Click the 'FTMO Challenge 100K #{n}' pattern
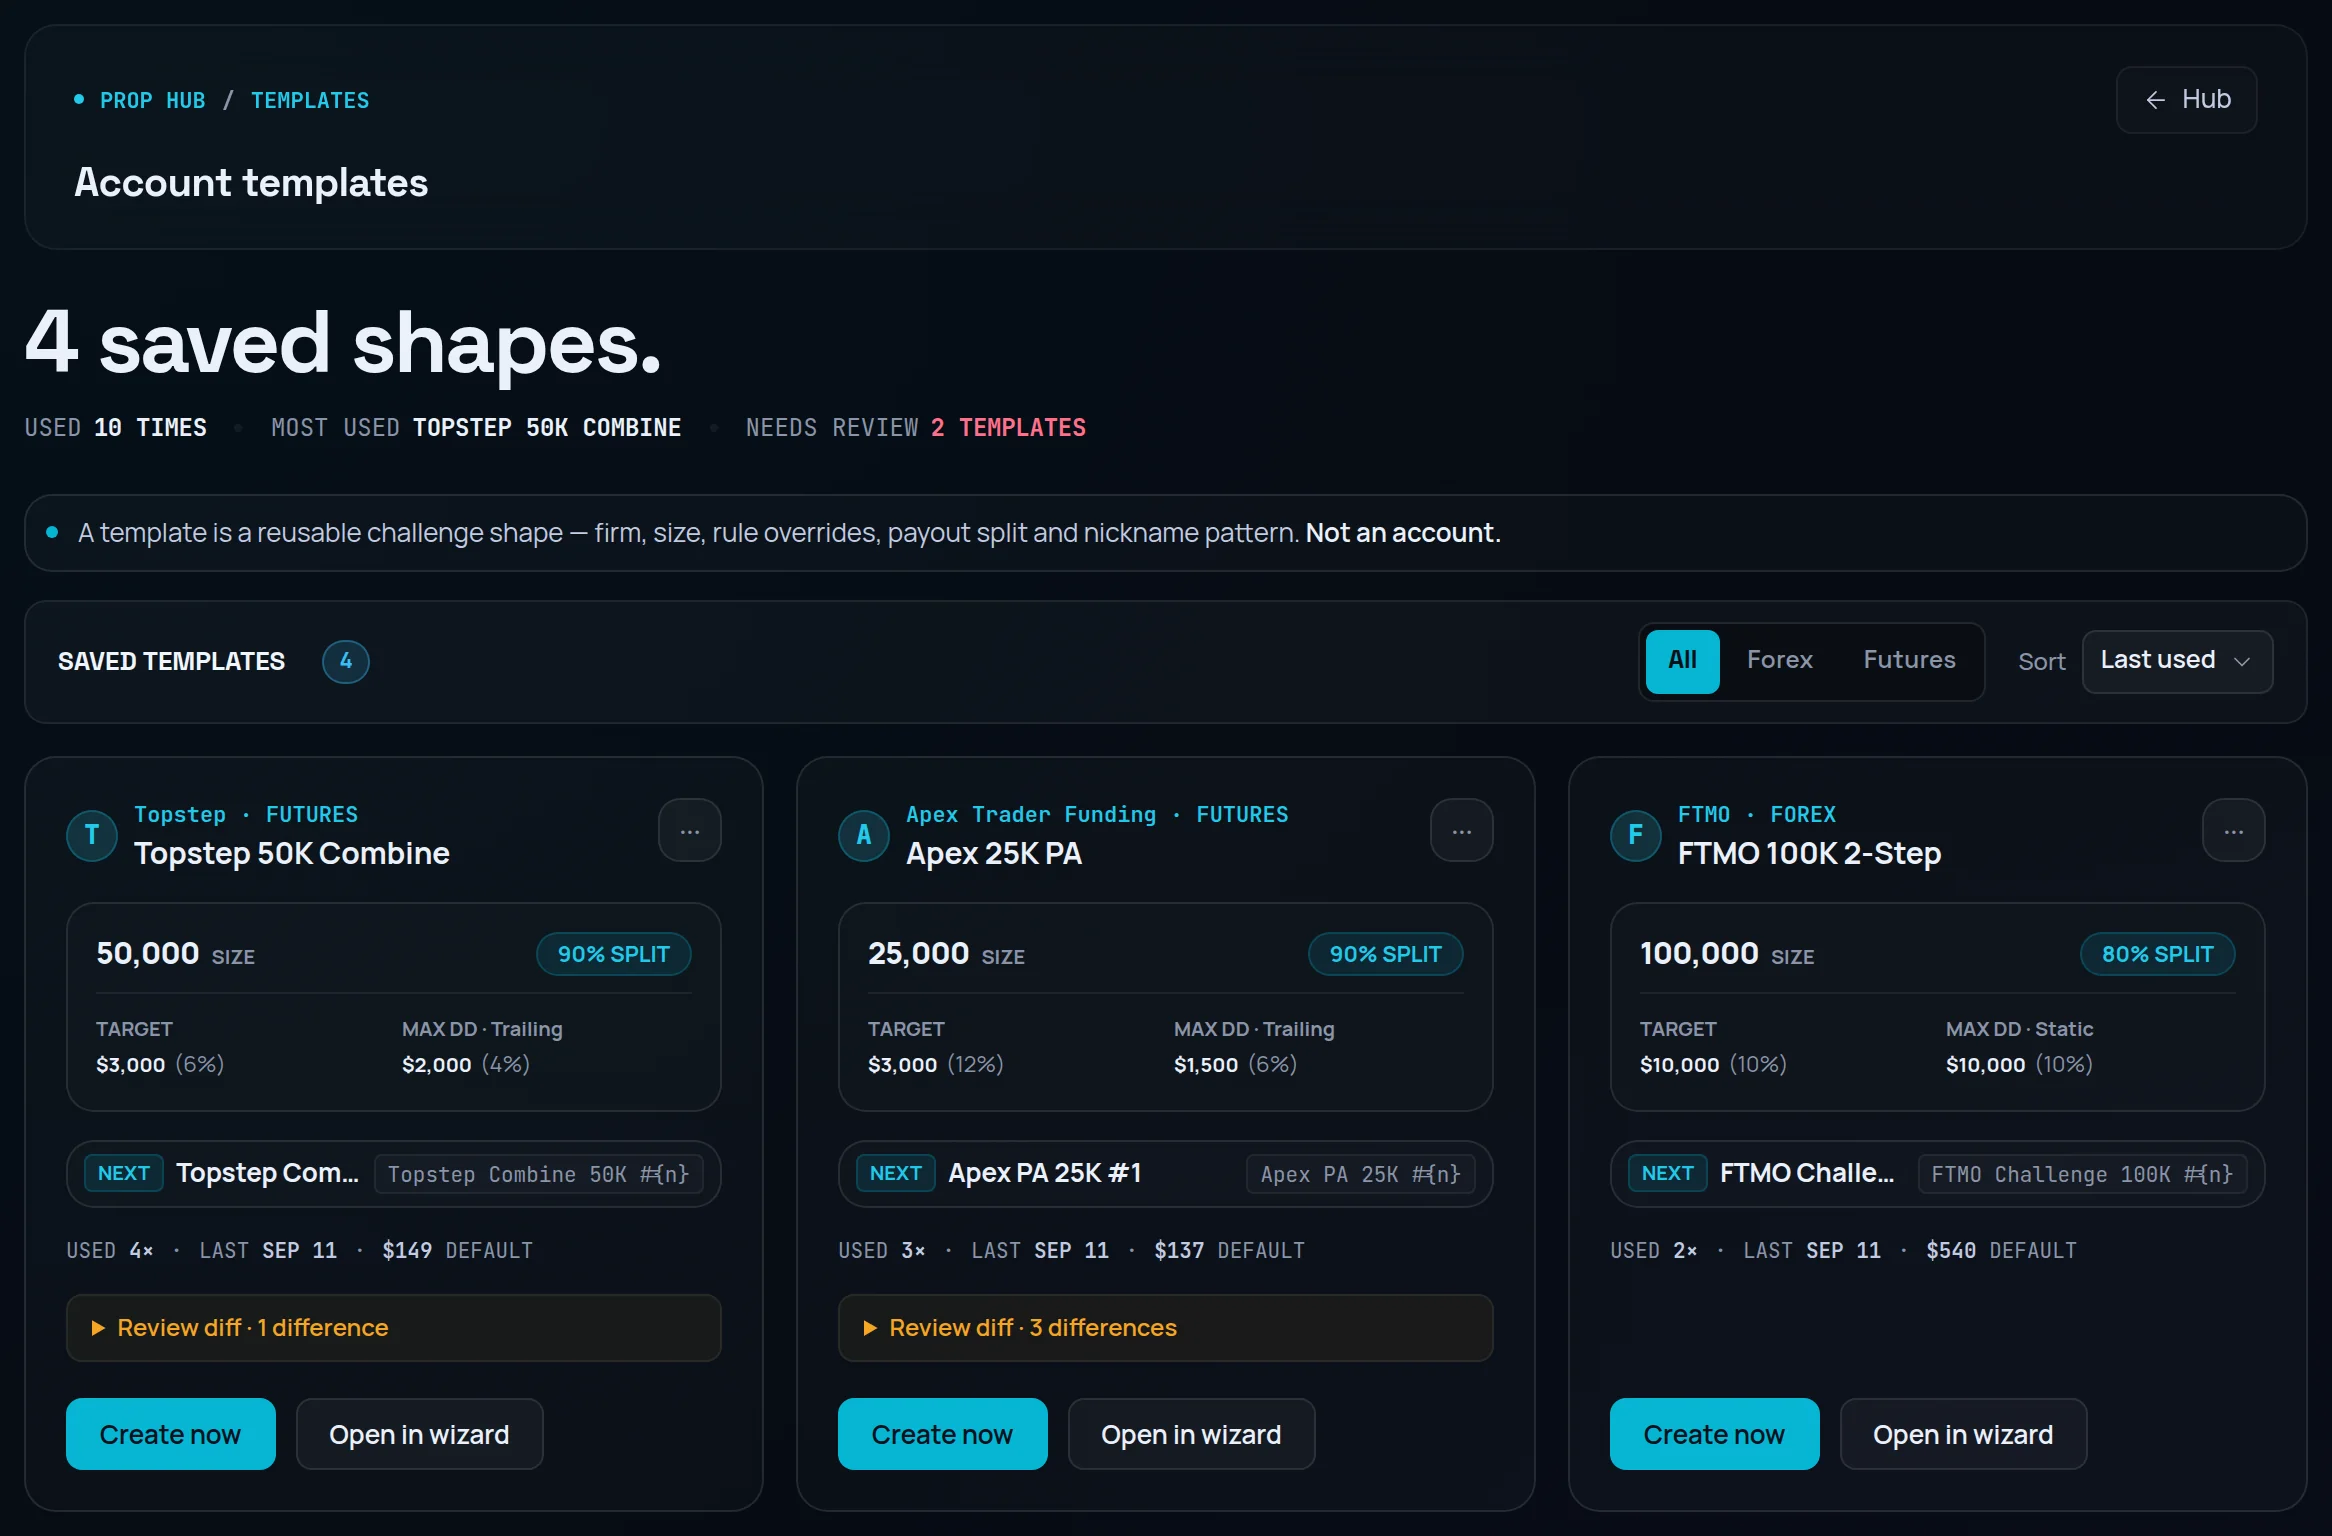The height and width of the screenshot is (1536, 2332). (2083, 1174)
